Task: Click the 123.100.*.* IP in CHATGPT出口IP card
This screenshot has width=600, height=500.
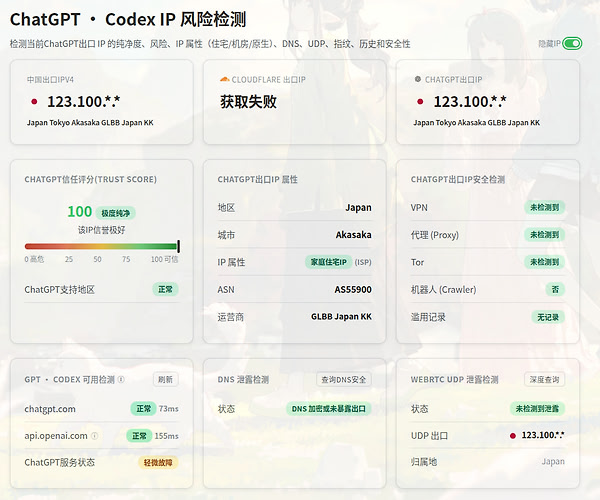Action: tap(470, 102)
